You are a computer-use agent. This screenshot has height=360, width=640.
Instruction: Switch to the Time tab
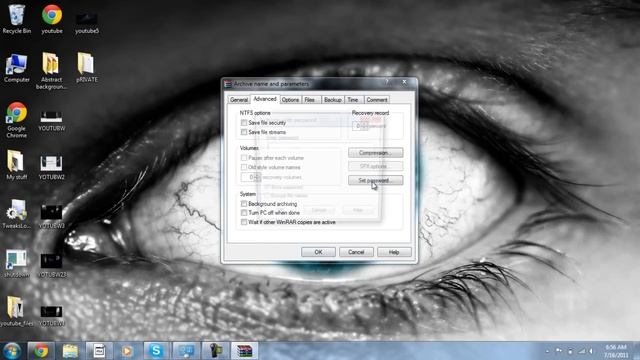tap(353, 100)
